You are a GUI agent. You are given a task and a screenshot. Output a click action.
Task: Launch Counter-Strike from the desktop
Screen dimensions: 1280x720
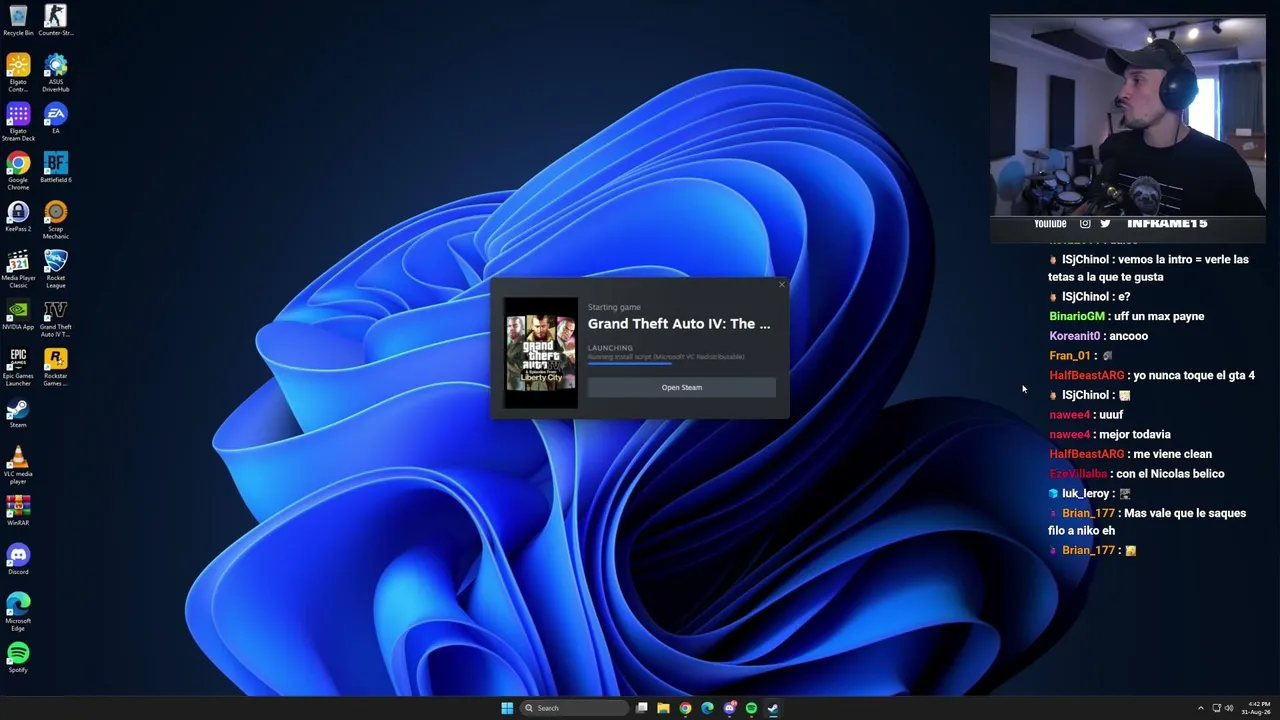click(x=55, y=20)
